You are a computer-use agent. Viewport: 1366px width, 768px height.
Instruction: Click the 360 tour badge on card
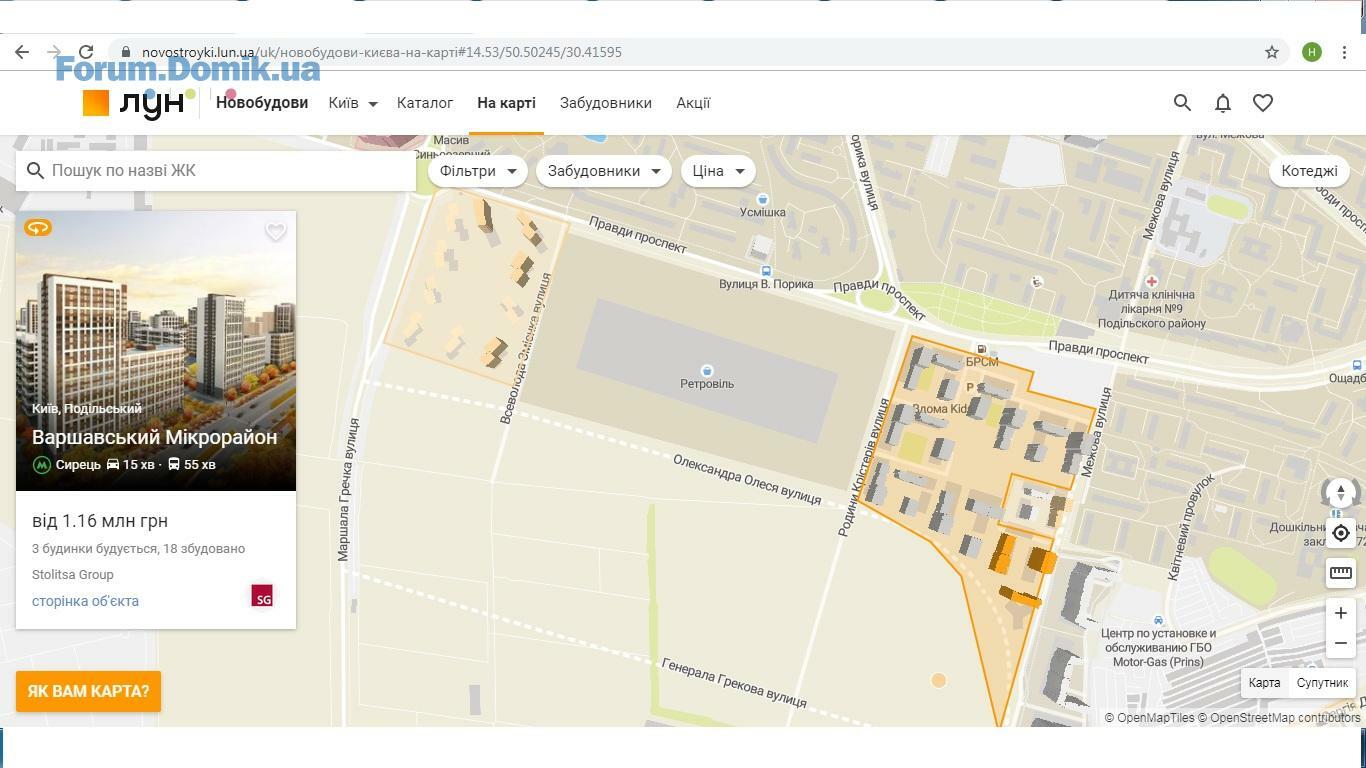click(x=38, y=228)
